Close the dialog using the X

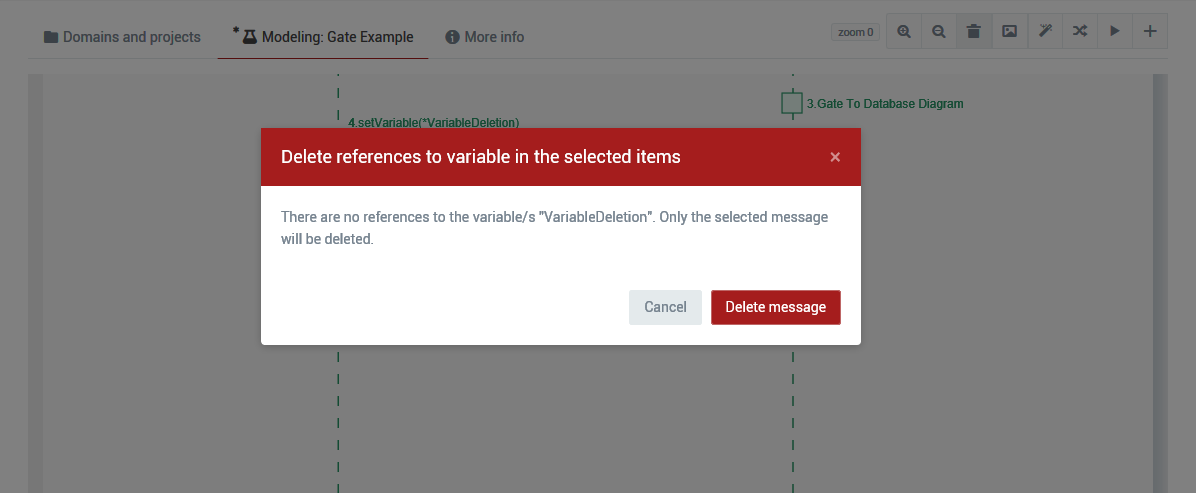(835, 157)
